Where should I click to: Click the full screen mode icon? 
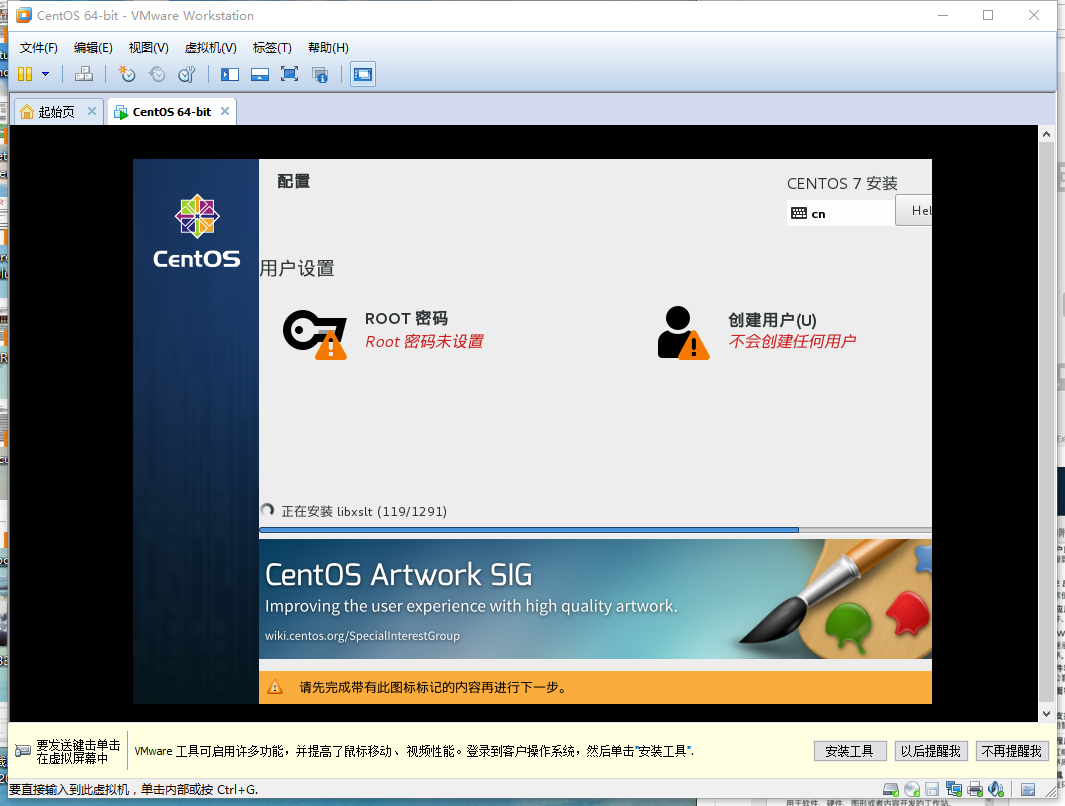[x=289, y=74]
